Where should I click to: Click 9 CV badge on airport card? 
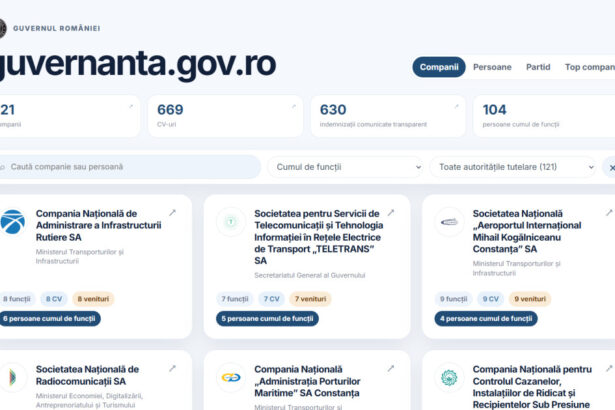tap(491, 299)
